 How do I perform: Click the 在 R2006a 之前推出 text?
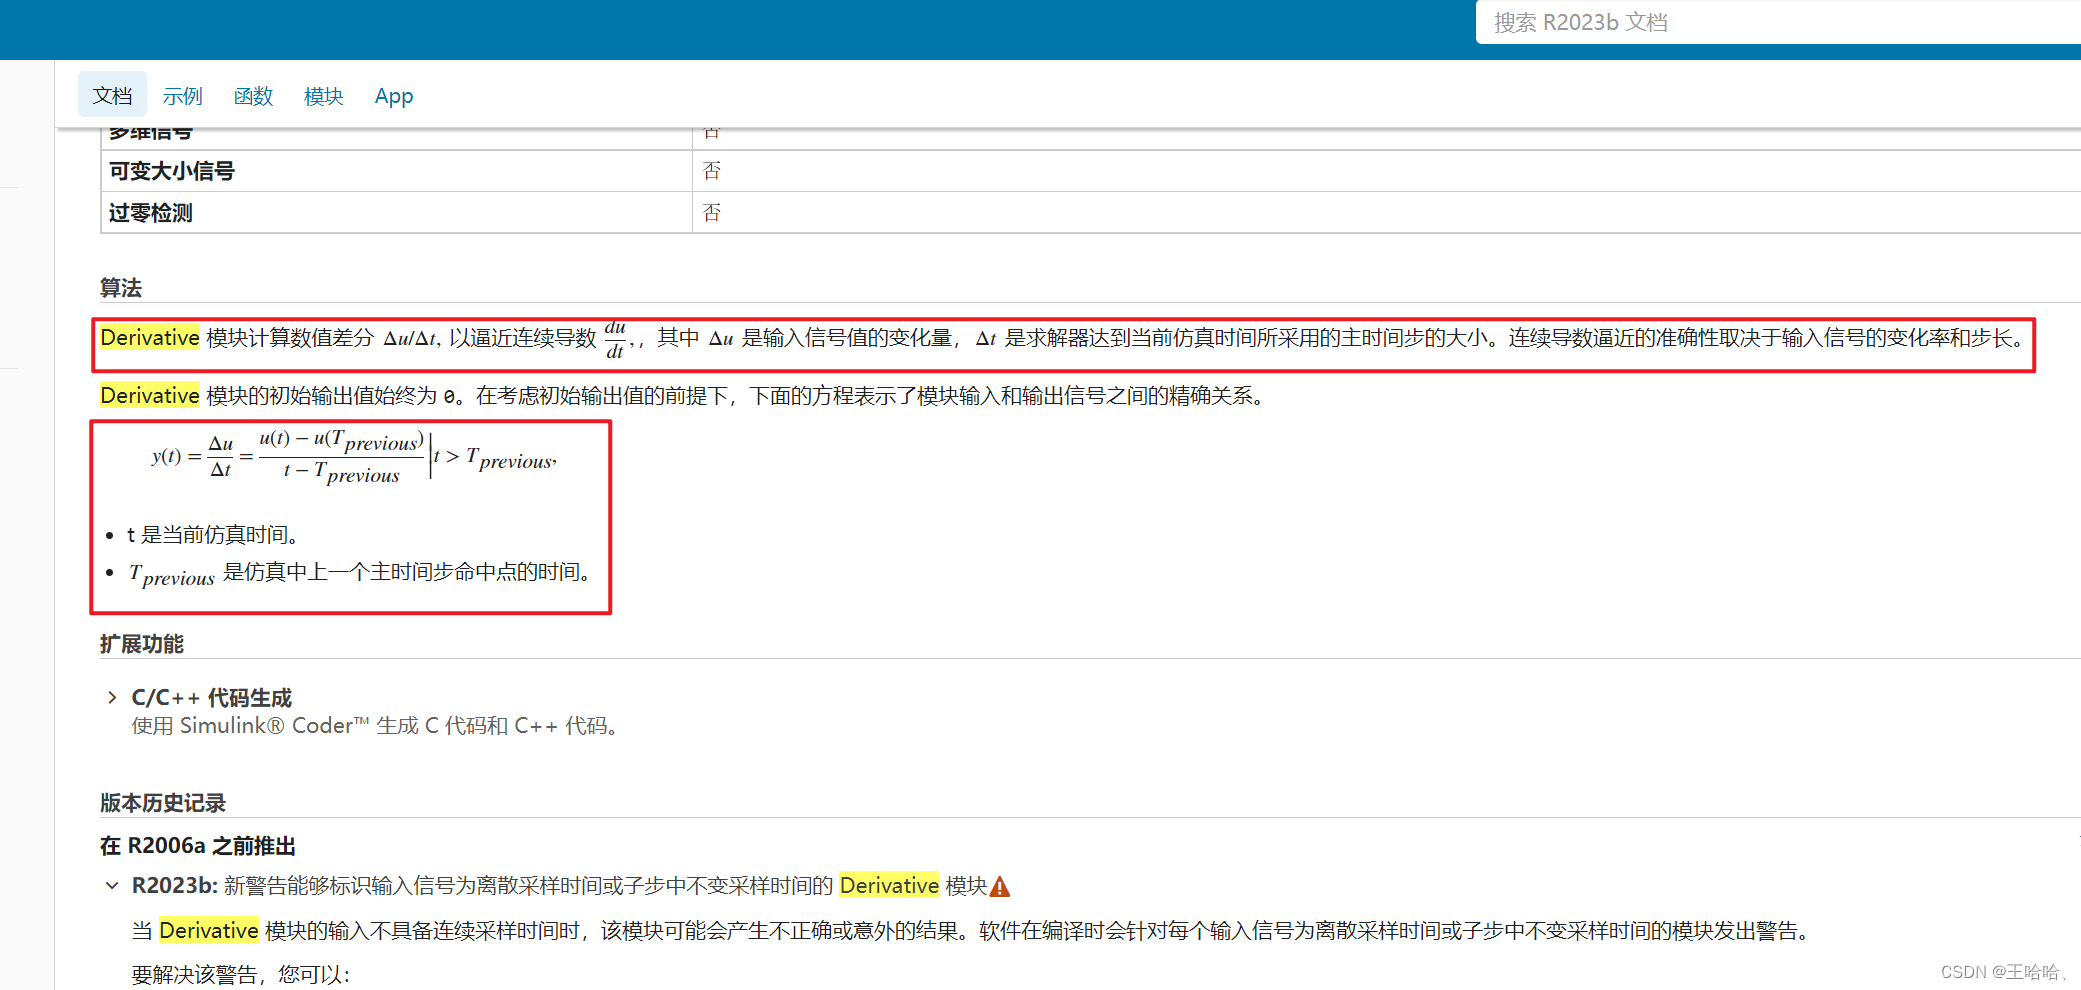pyautogui.click(x=198, y=846)
